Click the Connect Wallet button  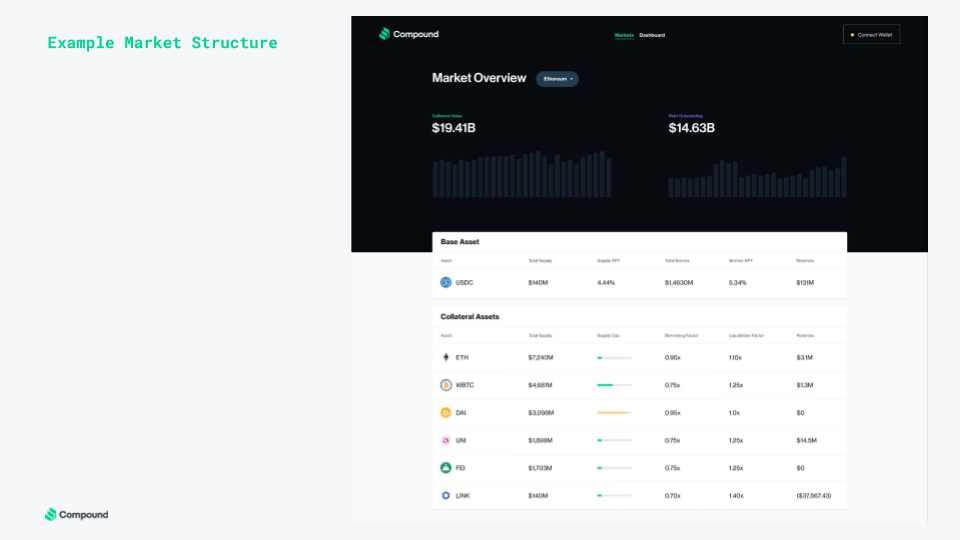(x=871, y=34)
